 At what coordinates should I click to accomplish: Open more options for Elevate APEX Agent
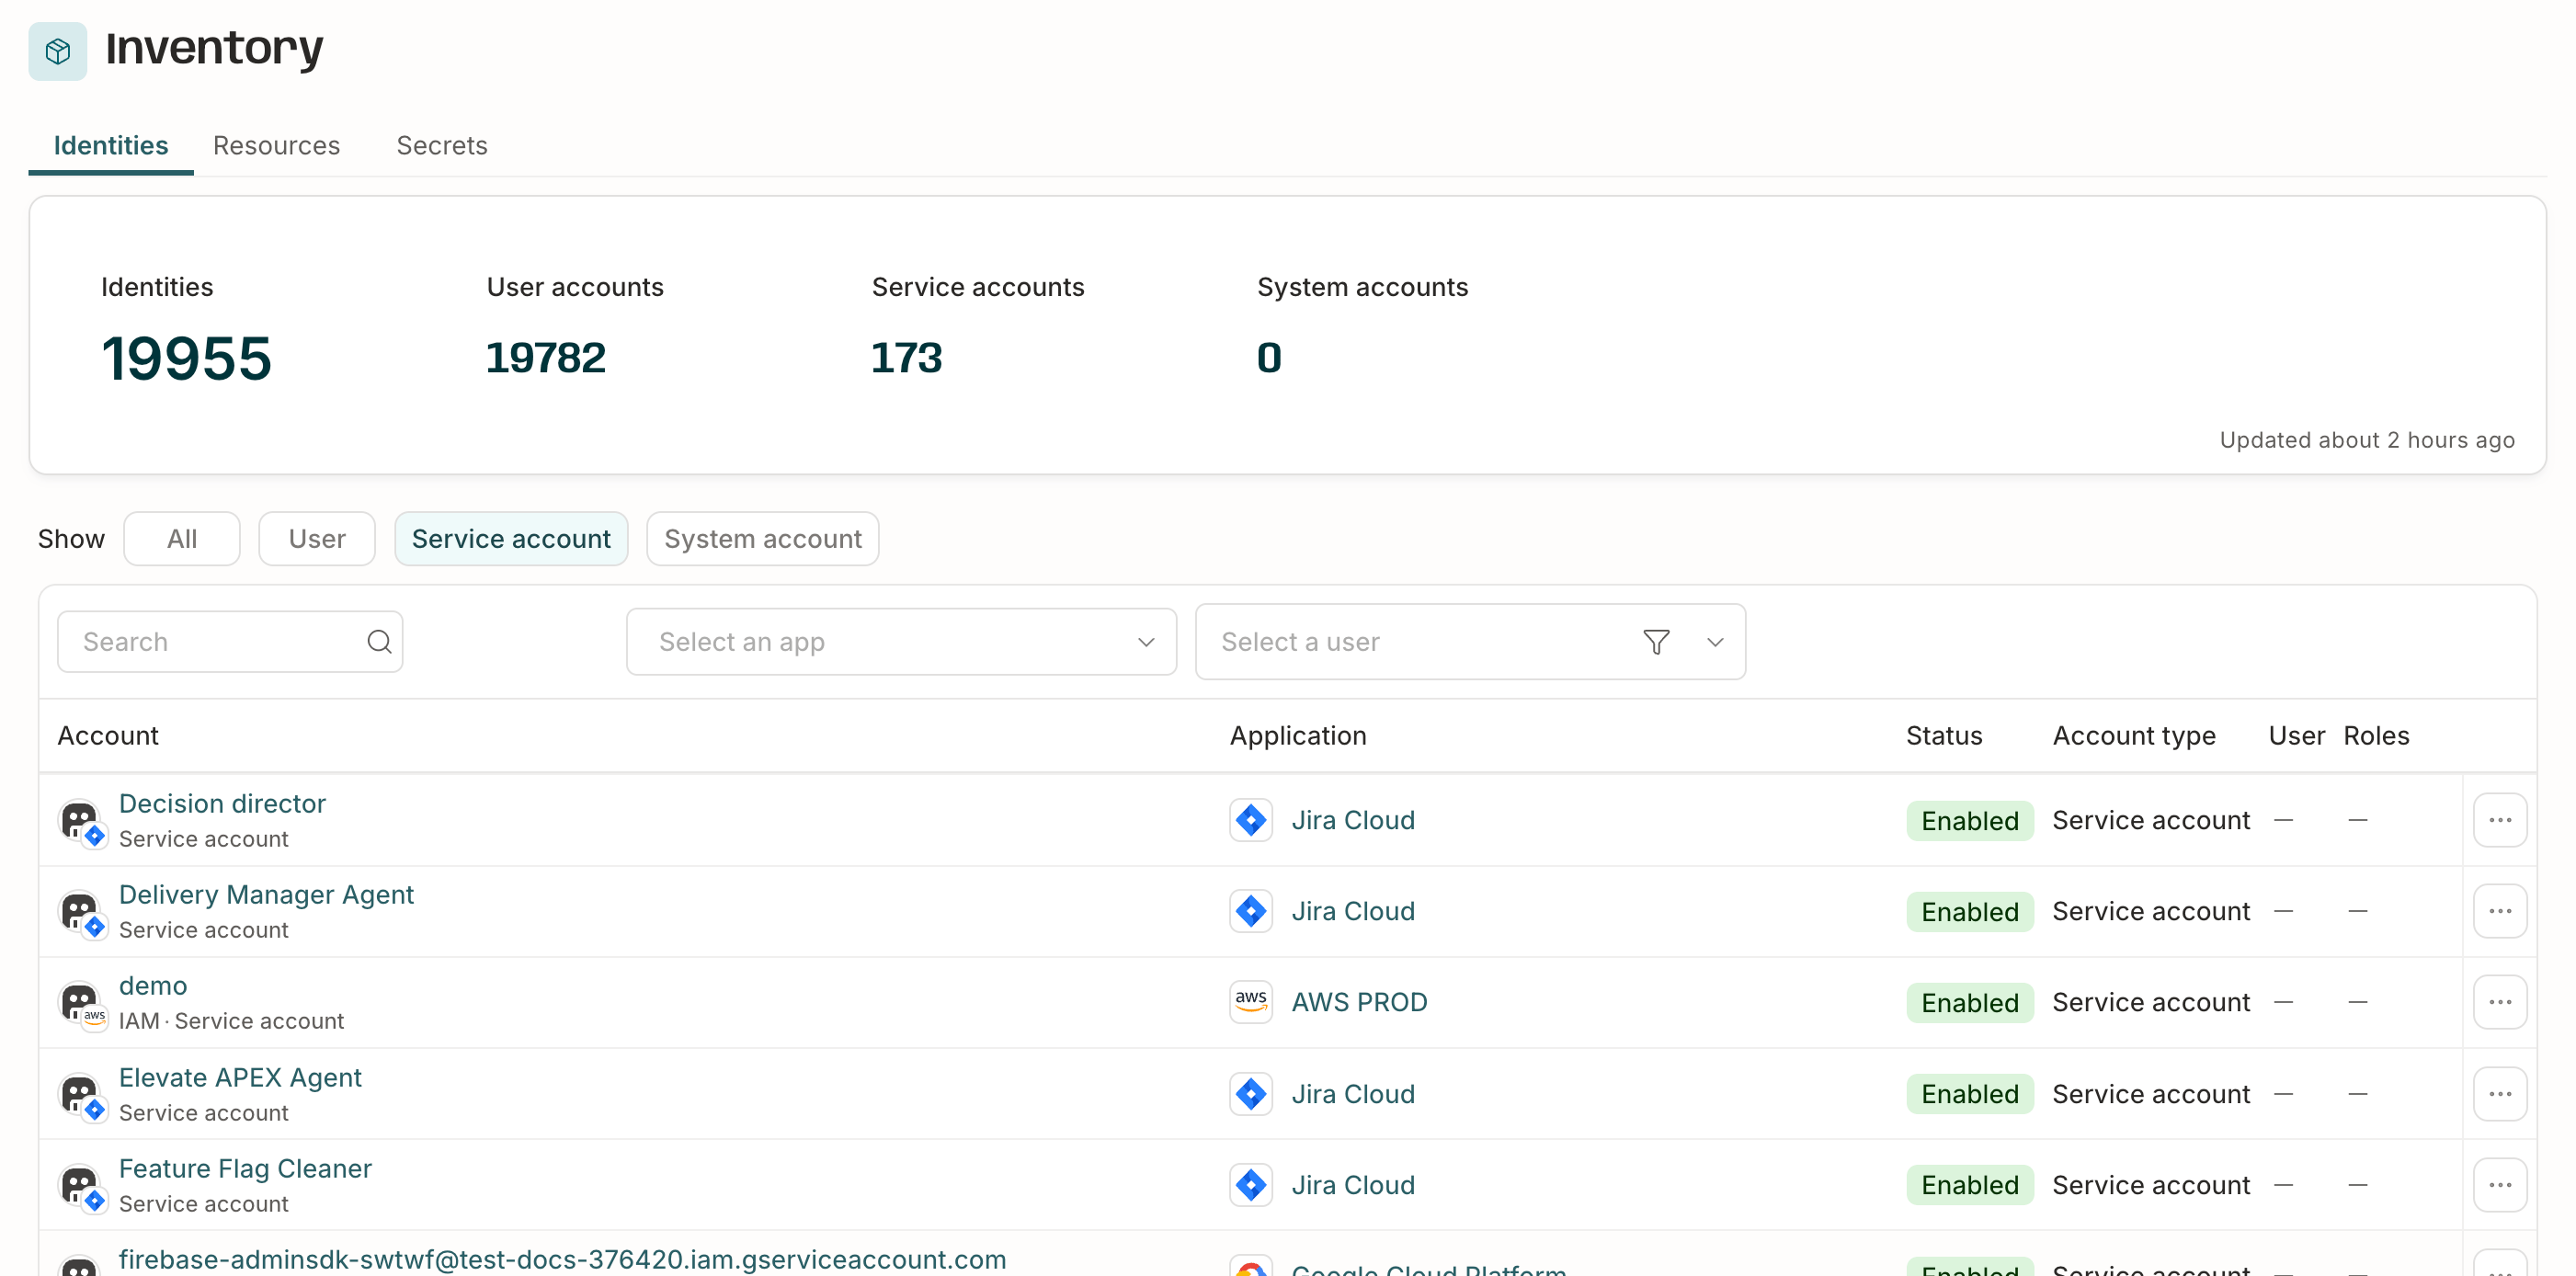2500,1094
